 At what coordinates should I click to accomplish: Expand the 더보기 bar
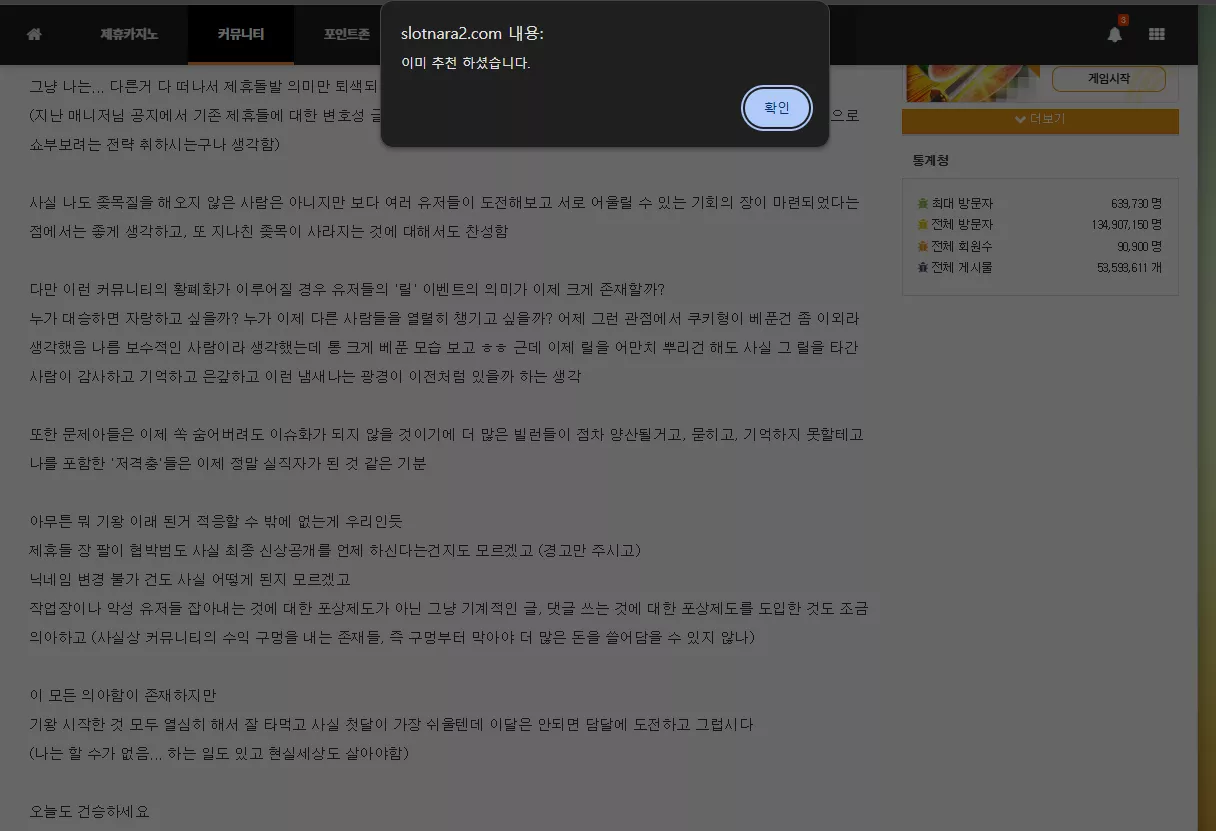[1040, 119]
